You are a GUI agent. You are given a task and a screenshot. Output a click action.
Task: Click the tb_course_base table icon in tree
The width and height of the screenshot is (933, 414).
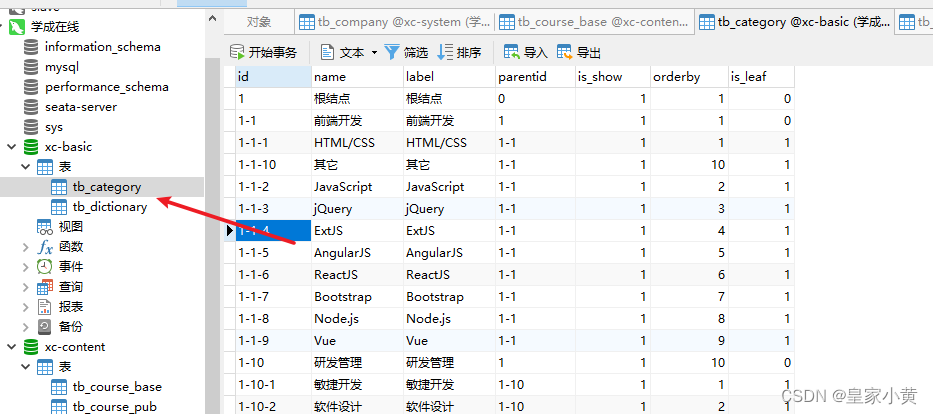(59, 387)
